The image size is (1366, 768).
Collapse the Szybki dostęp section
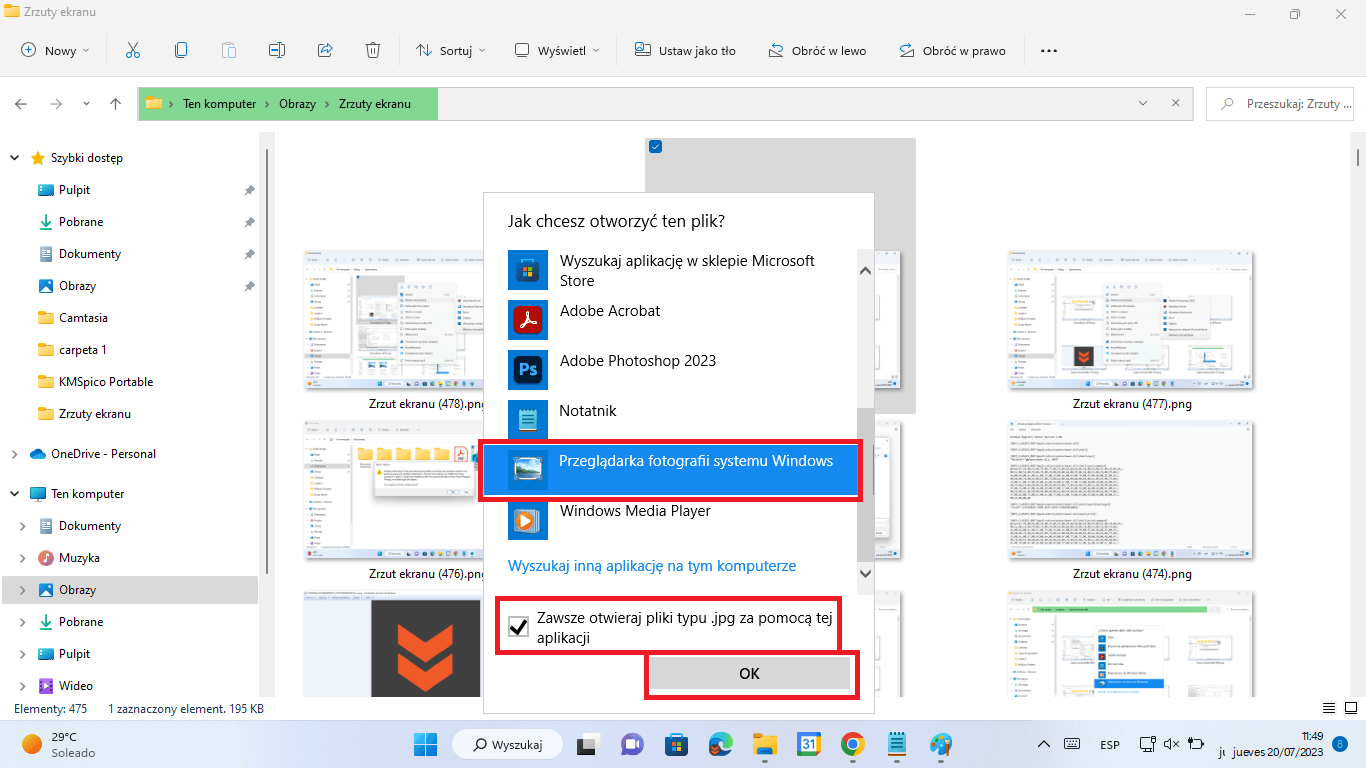[14, 158]
